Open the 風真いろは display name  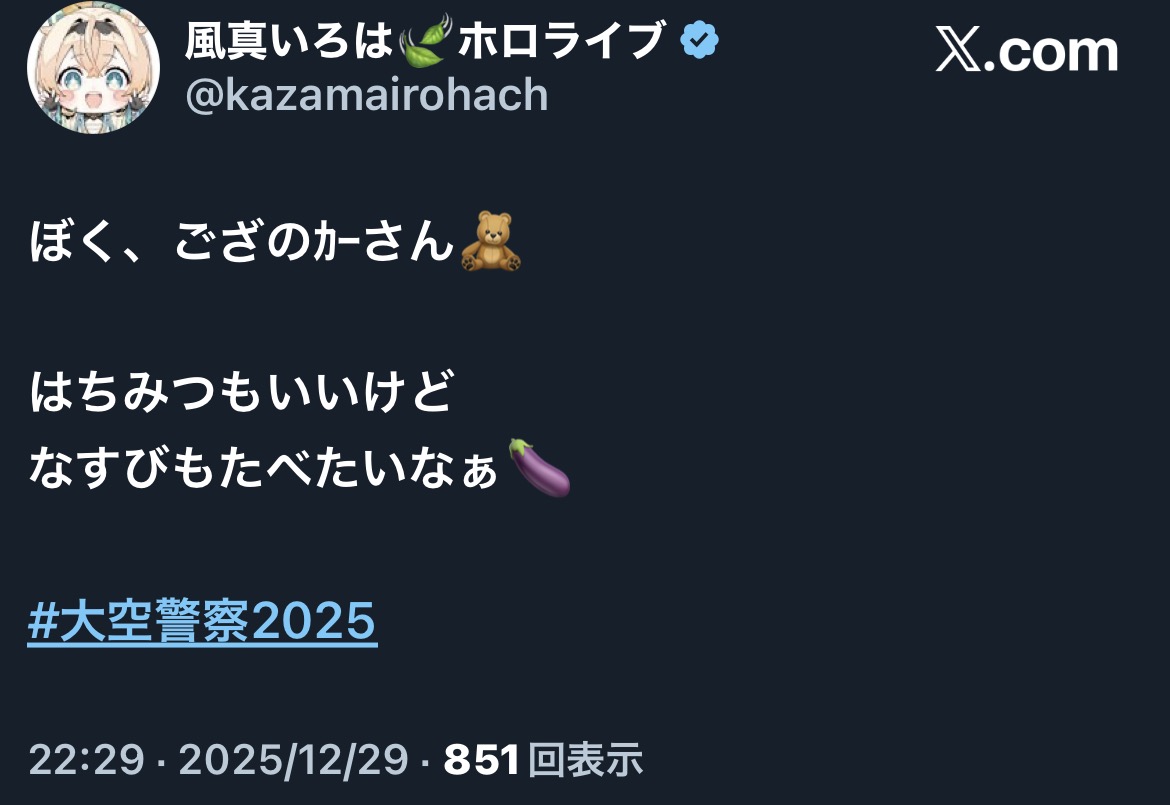pyautogui.click(x=289, y=41)
